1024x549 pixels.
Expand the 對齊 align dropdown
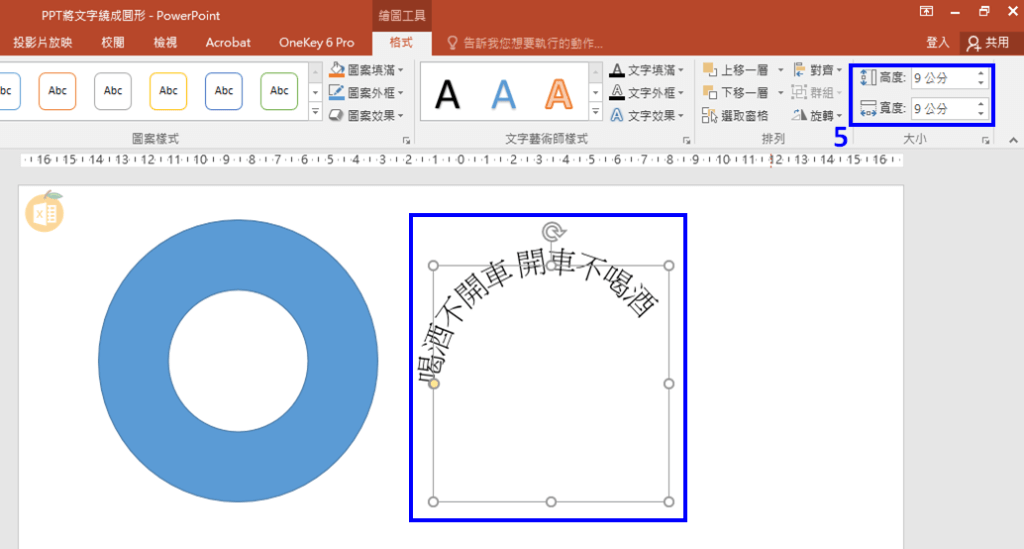[817, 70]
